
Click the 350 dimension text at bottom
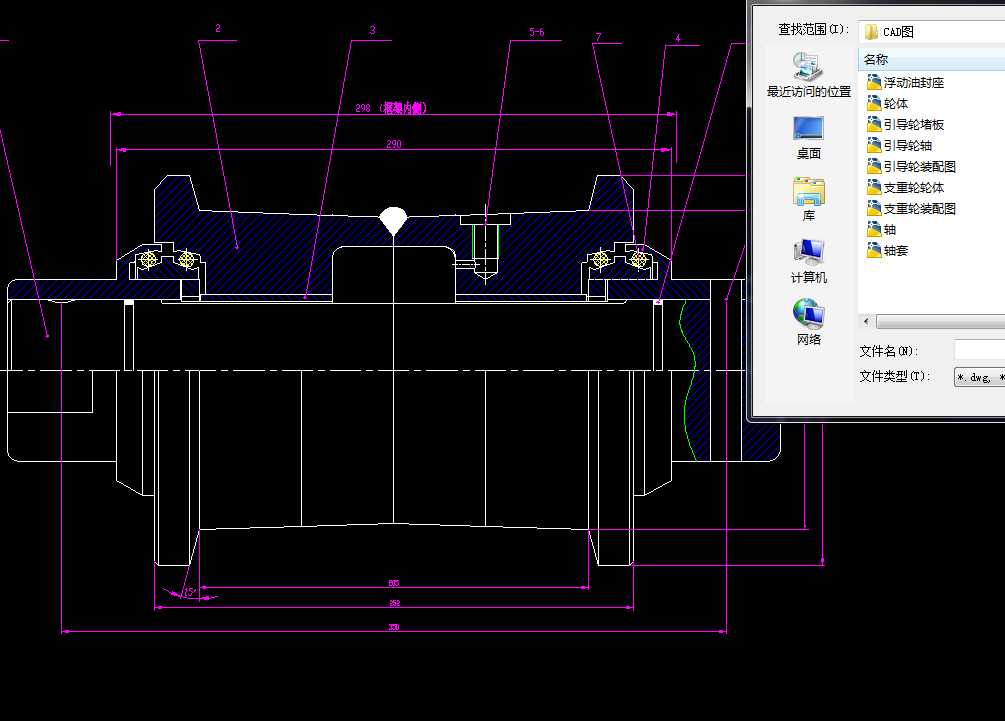[394, 627]
